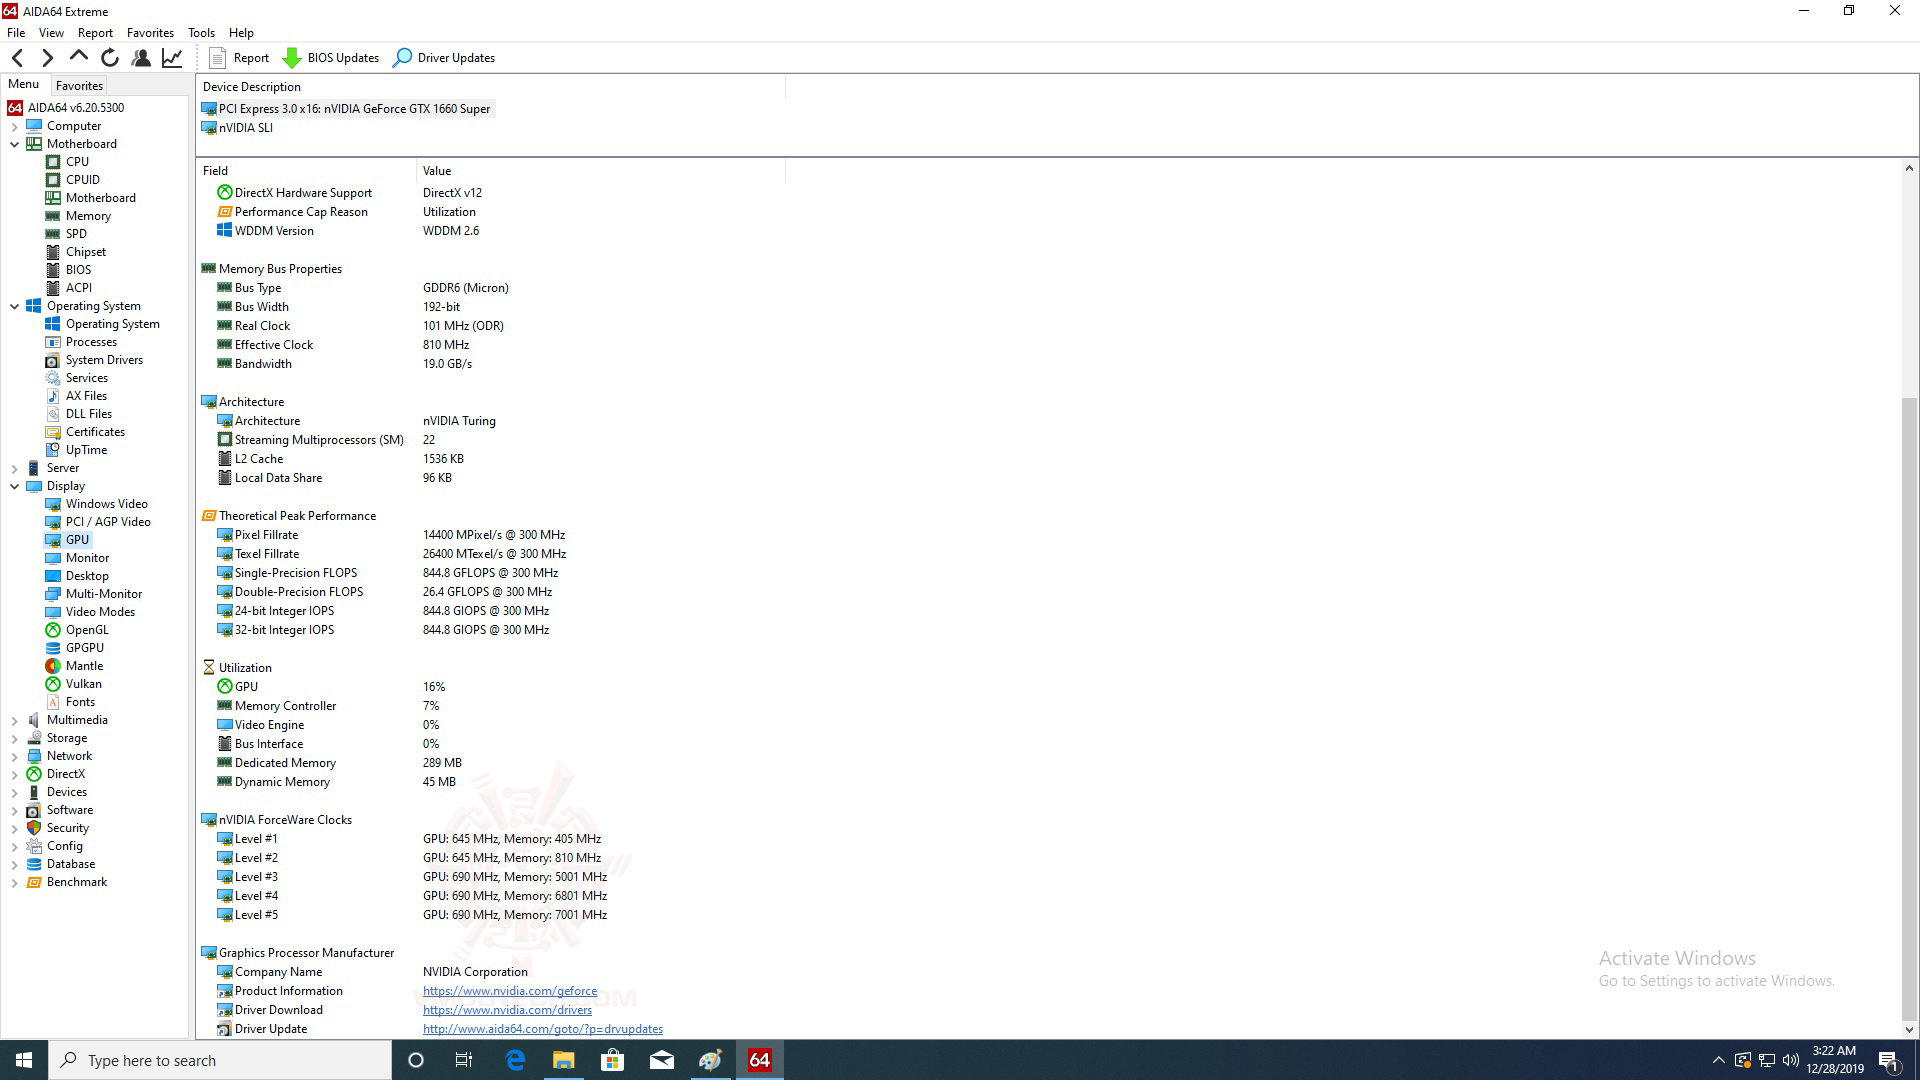Open the aida64 driver update link

click(542, 1029)
